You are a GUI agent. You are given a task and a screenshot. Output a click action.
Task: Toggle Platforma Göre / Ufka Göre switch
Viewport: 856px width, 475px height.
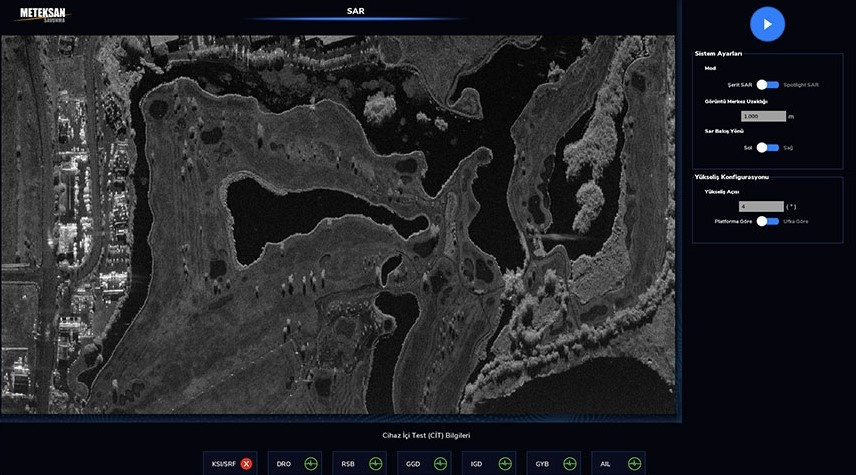(767, 221)
